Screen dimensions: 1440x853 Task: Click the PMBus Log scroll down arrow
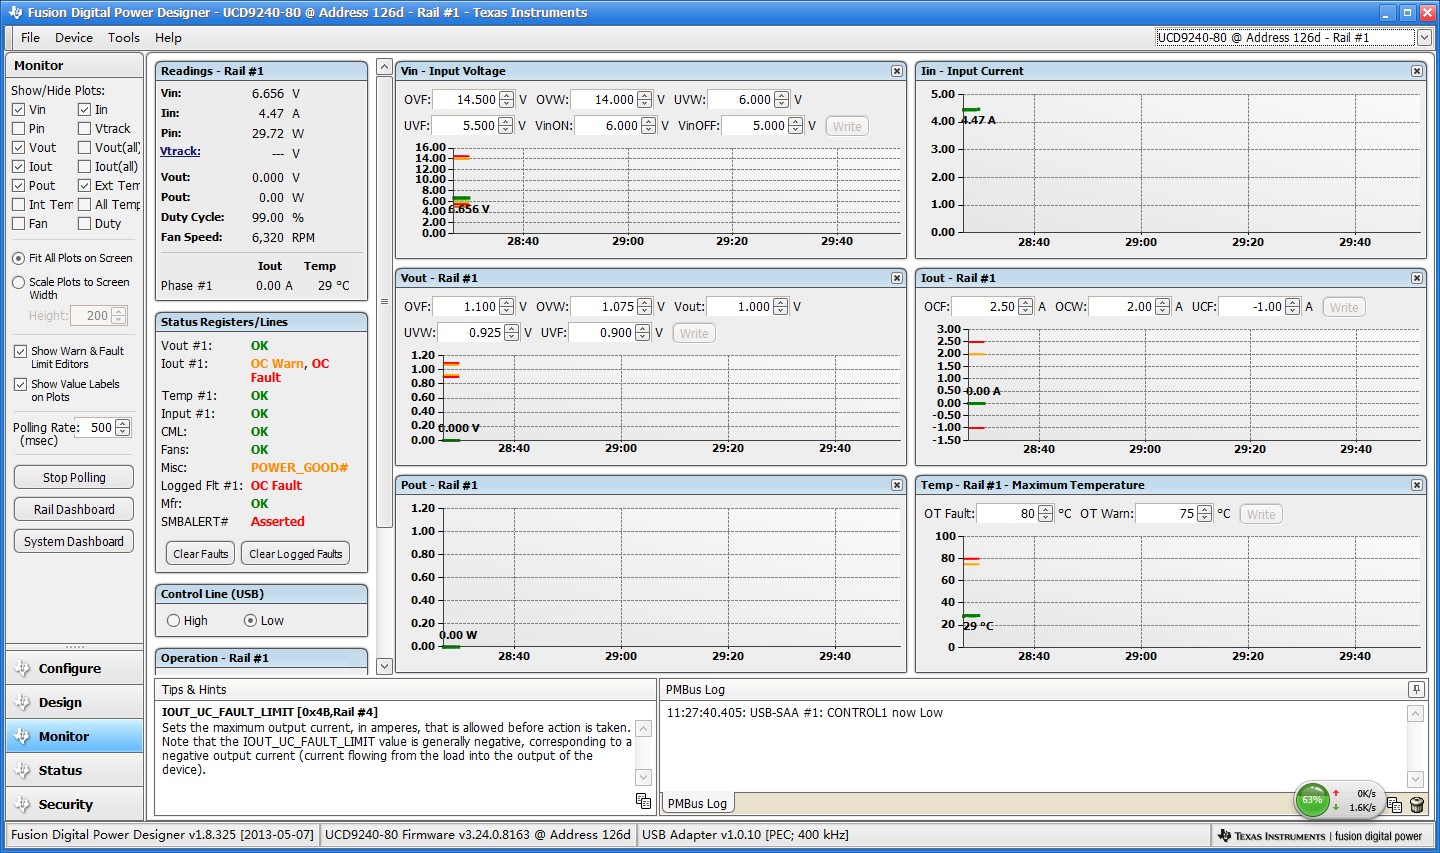tap(1415, 780)
